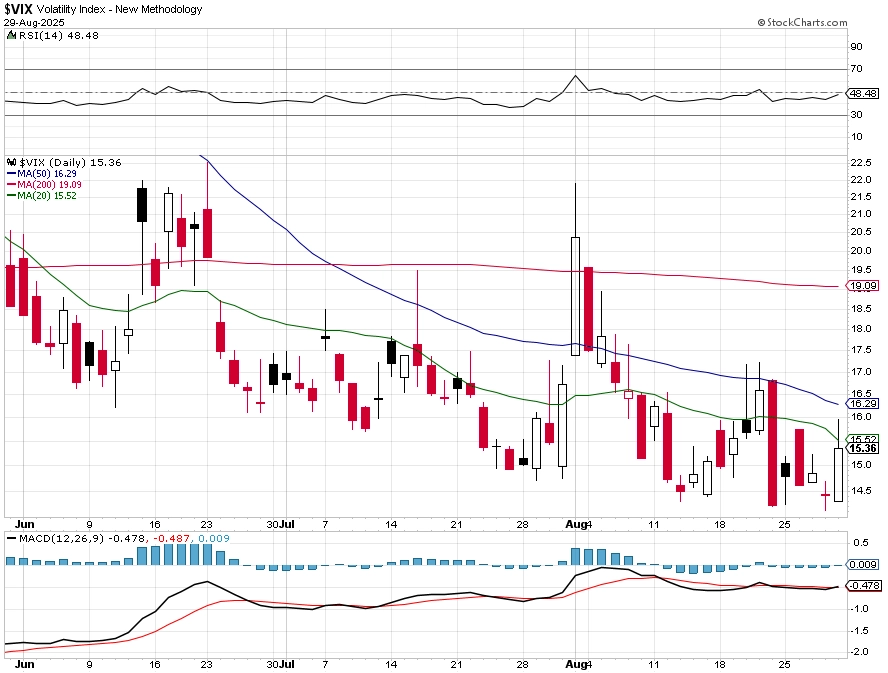The height and width of the screenshot is (673, 888).
Task: Click the blue MA(50) legend swatch
Action: pos(11,174)
